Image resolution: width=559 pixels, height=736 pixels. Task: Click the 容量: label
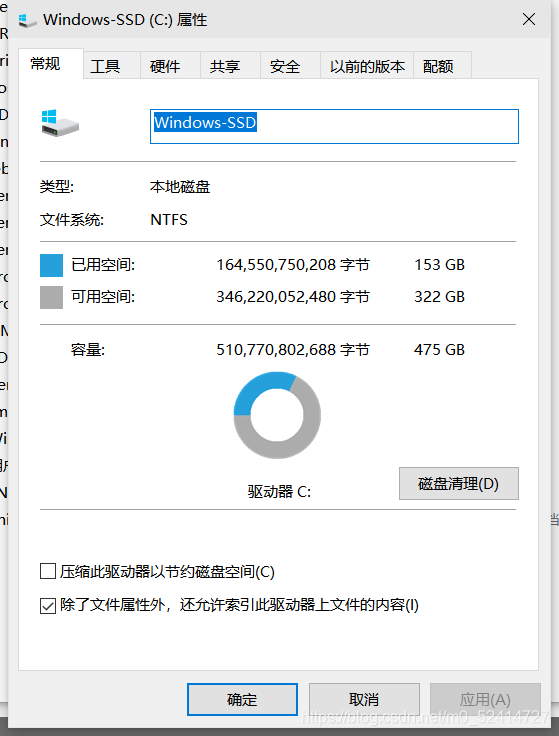point(88,350)
